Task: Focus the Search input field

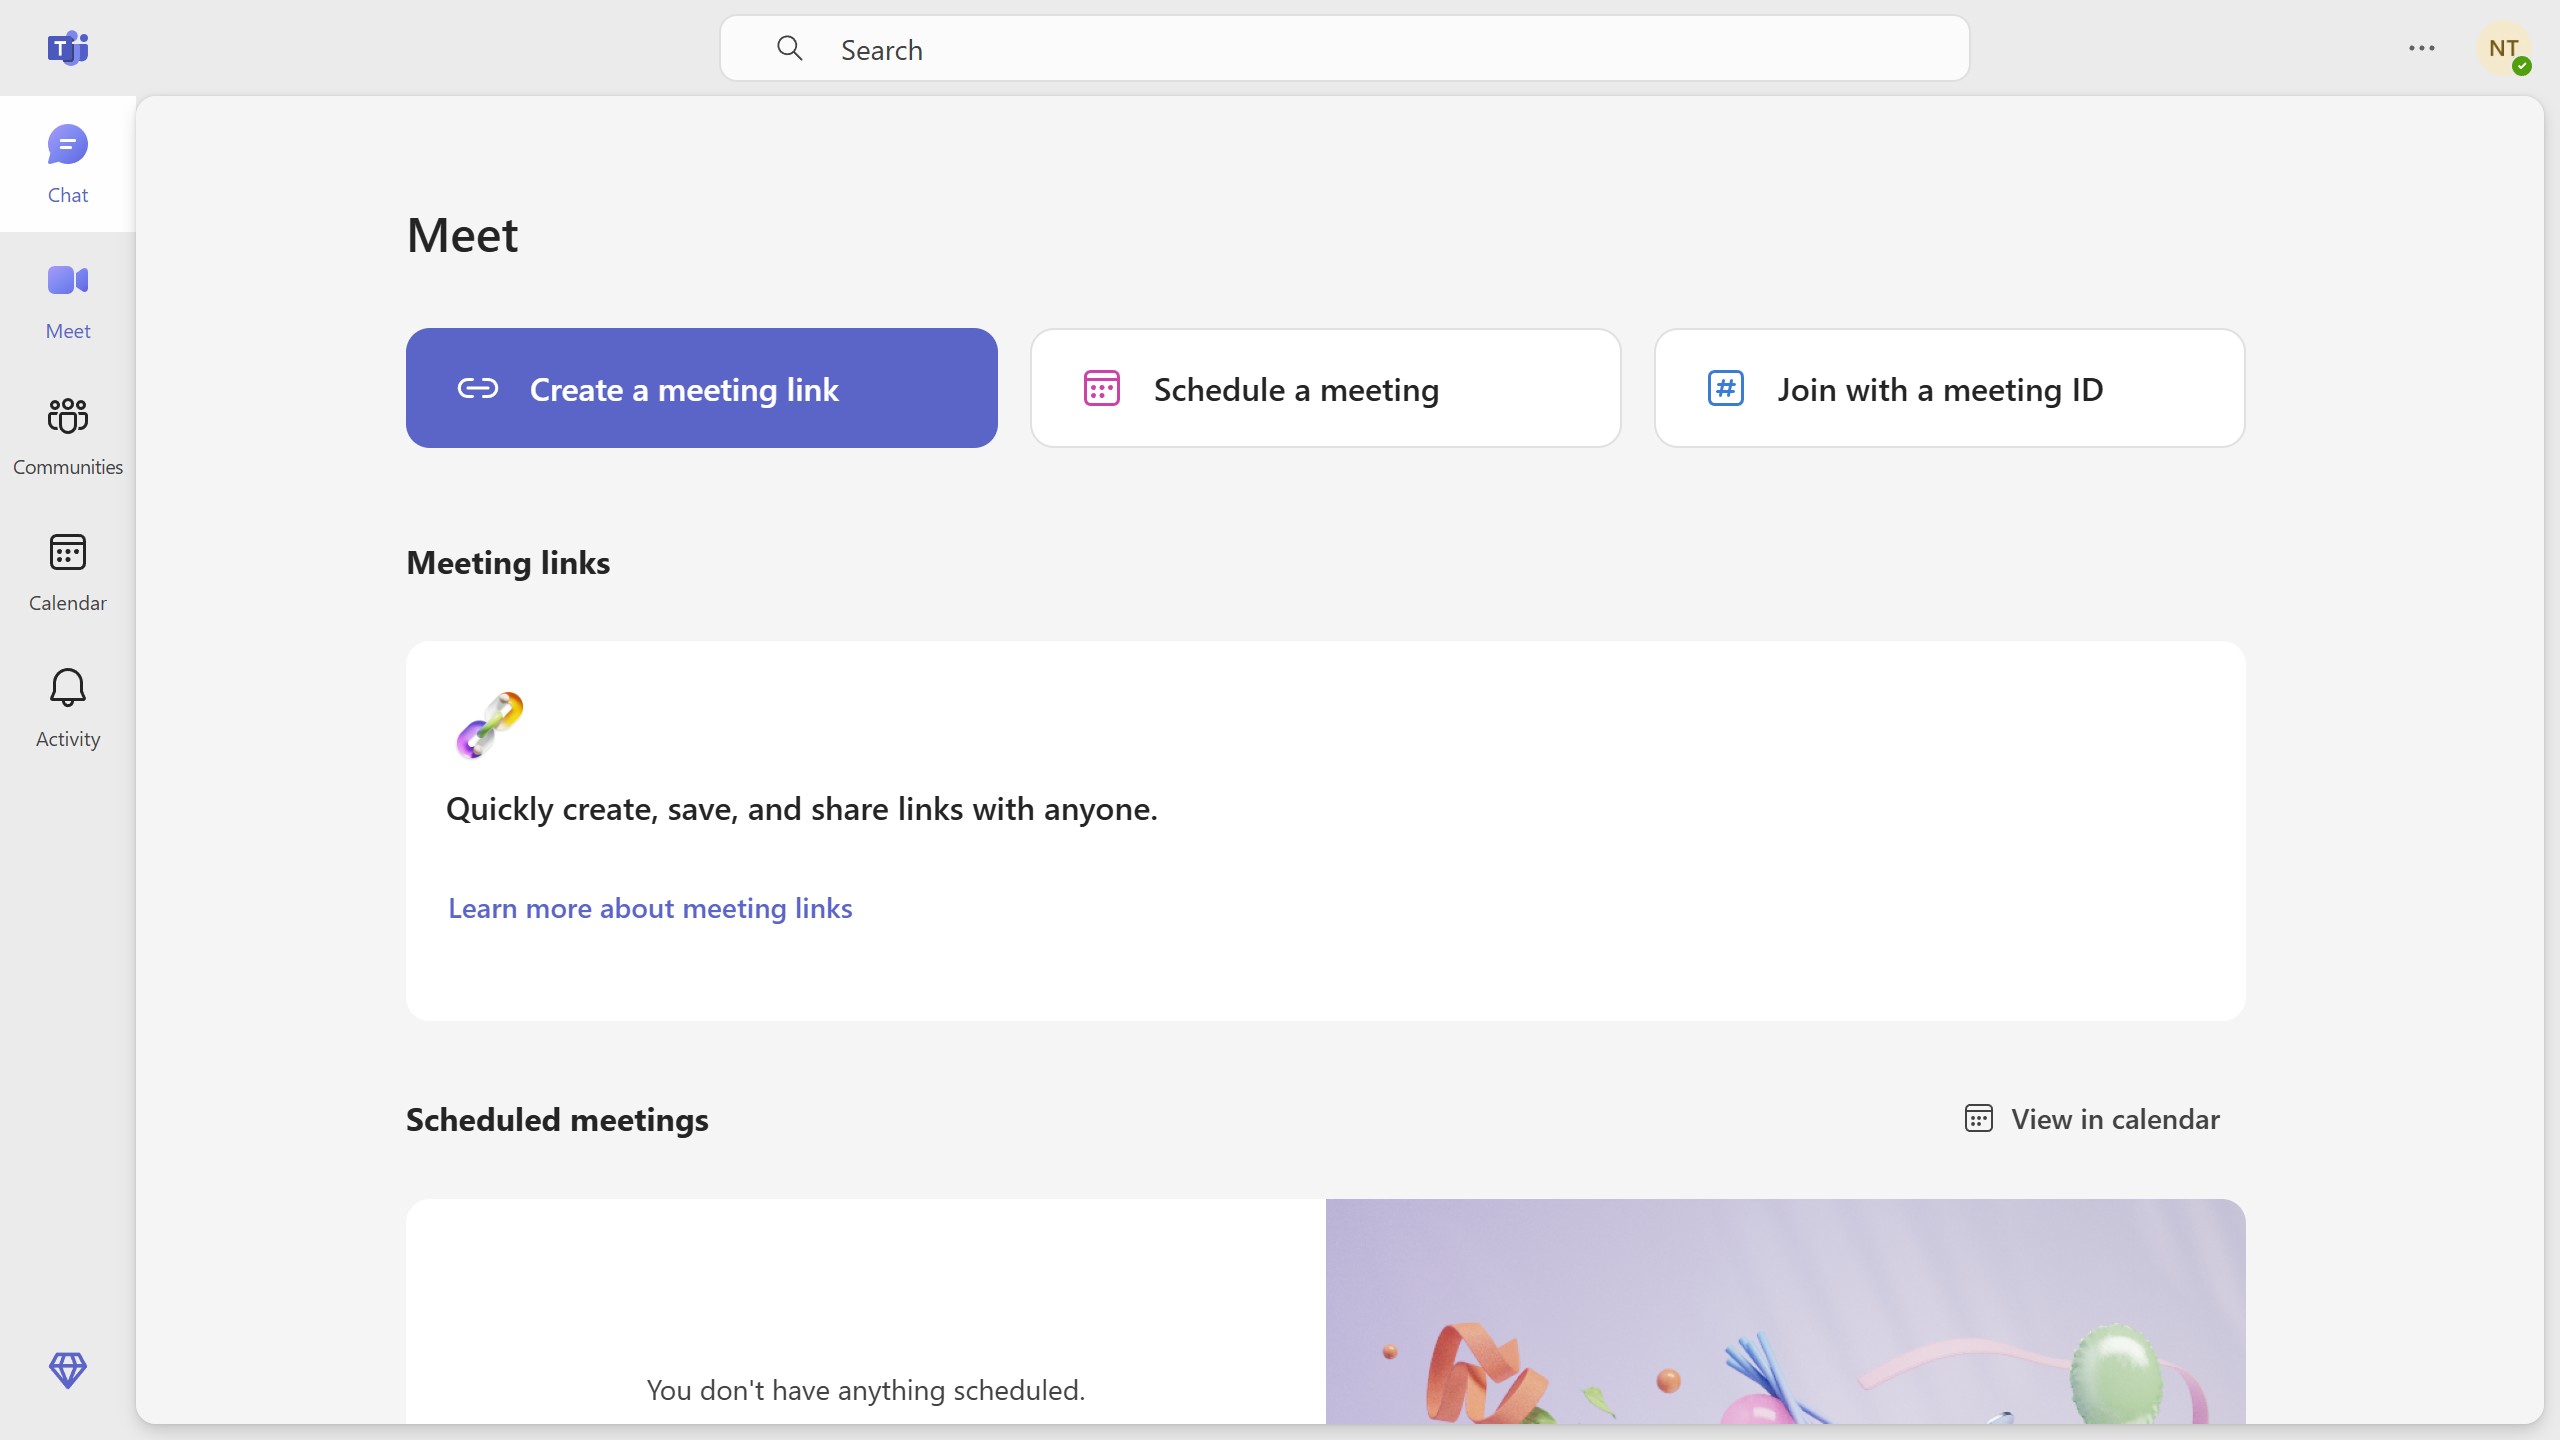Action: (1344, 48)
